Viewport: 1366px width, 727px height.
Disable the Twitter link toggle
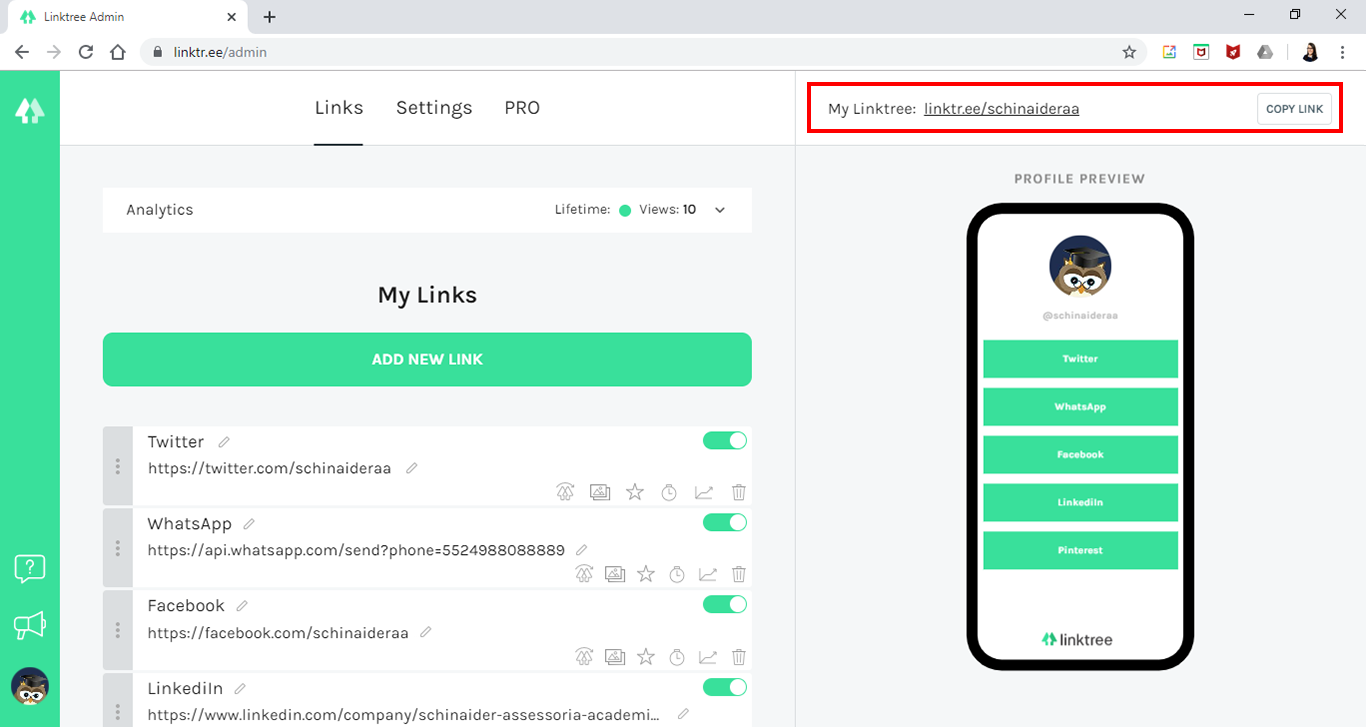click(x=725, y=441)
